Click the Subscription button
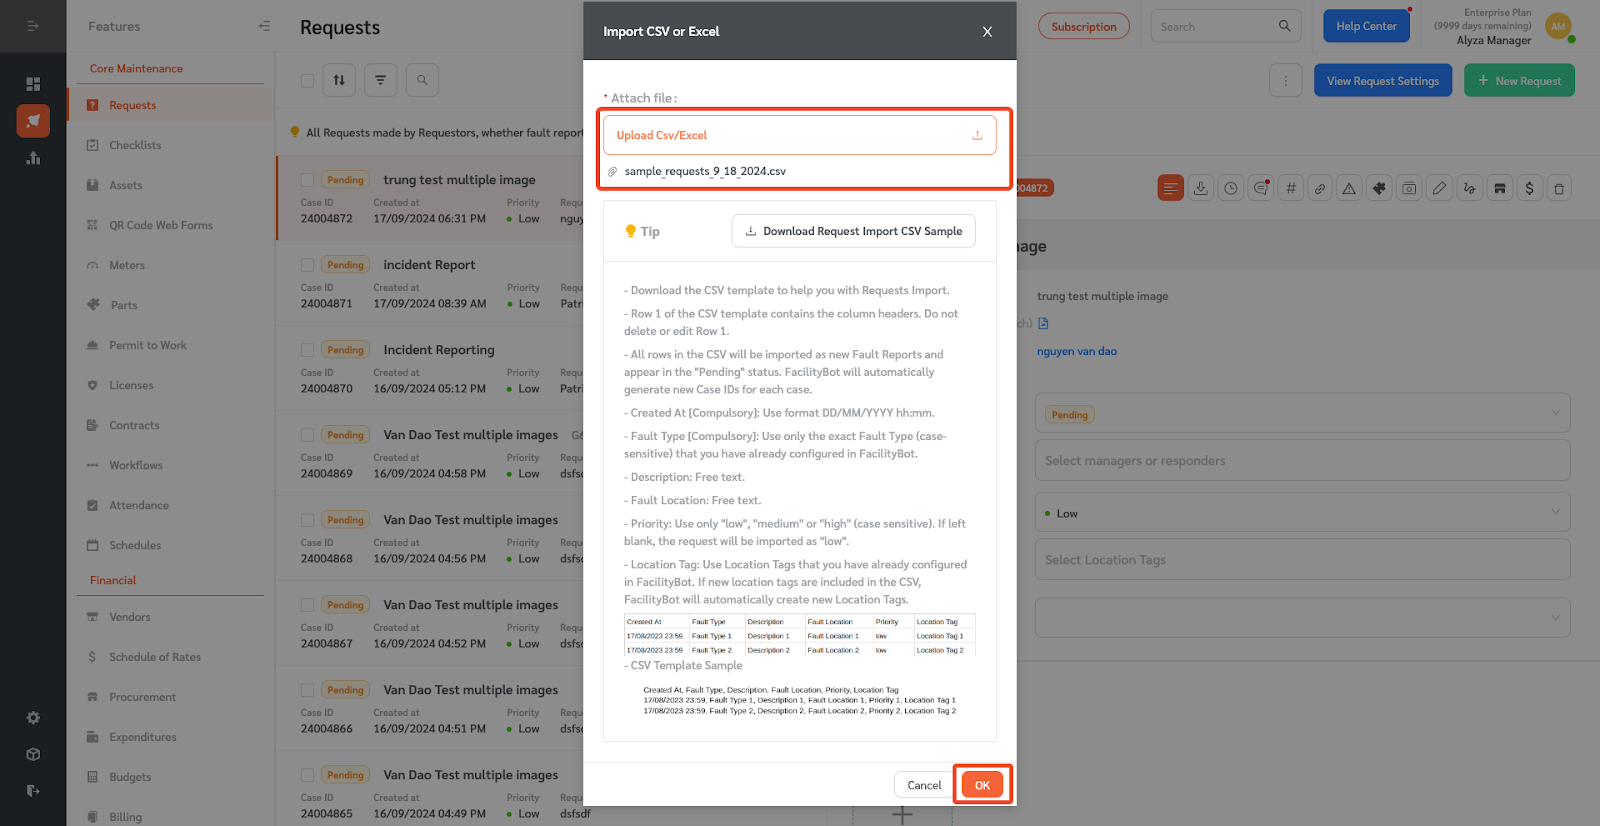This screenshot has width=1600, height=826. [x=1084, y=27]
